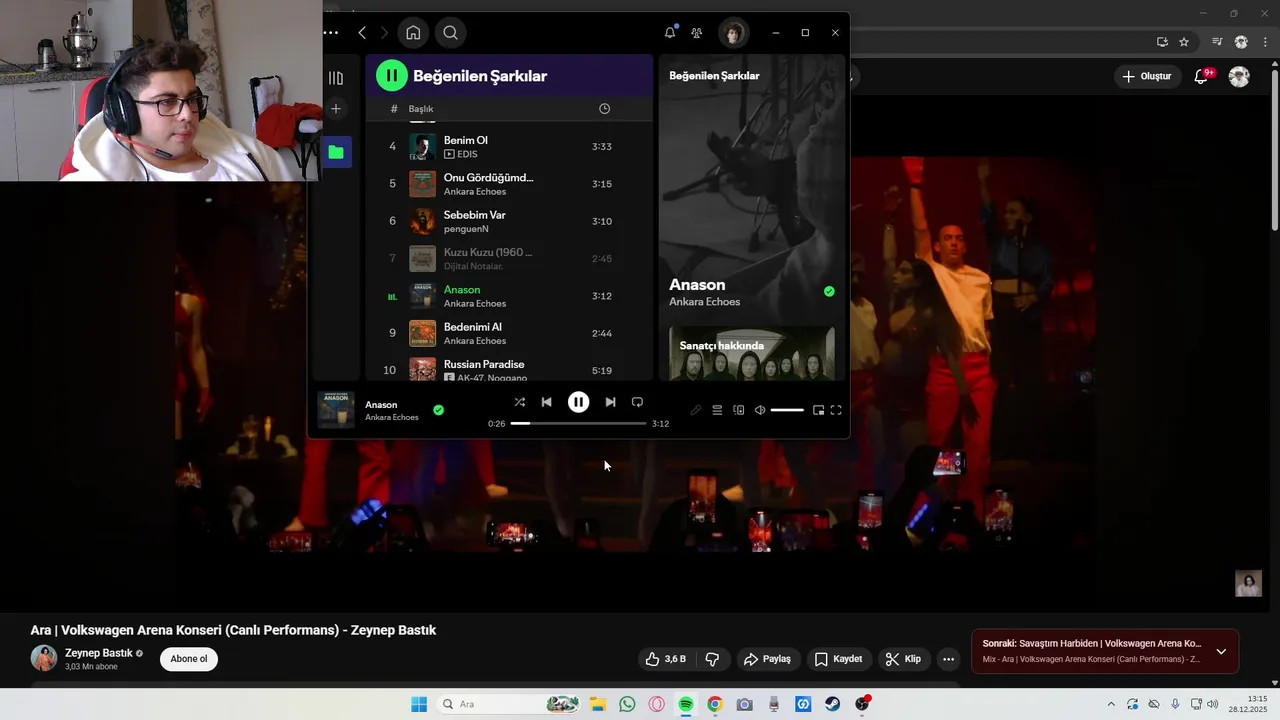Play track Bedenimi Al

coord(509,333)
